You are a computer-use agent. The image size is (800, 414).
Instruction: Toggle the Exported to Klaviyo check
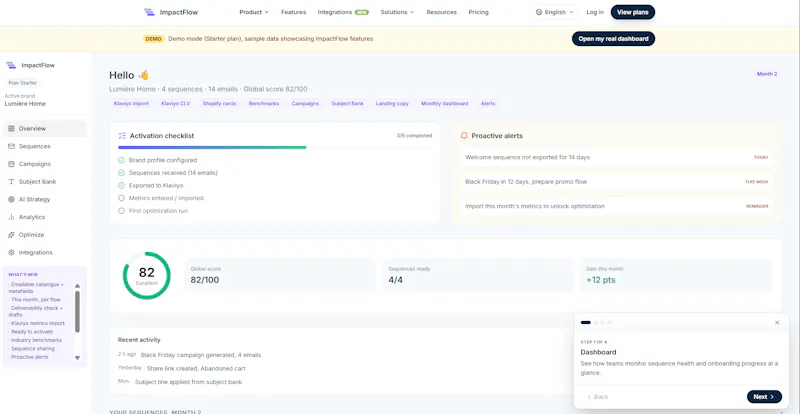coord(121,186)
